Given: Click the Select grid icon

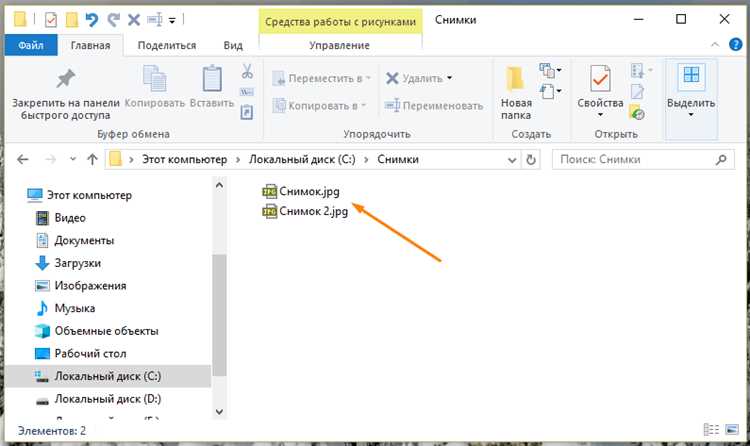Looking at the screenshot, I should 691,75.
